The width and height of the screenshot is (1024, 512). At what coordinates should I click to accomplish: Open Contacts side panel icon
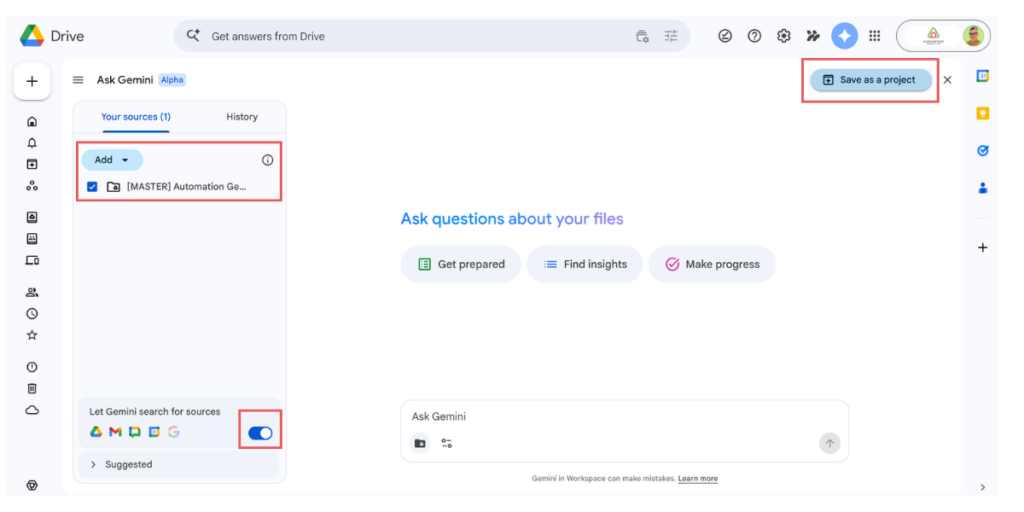[982, 188]
